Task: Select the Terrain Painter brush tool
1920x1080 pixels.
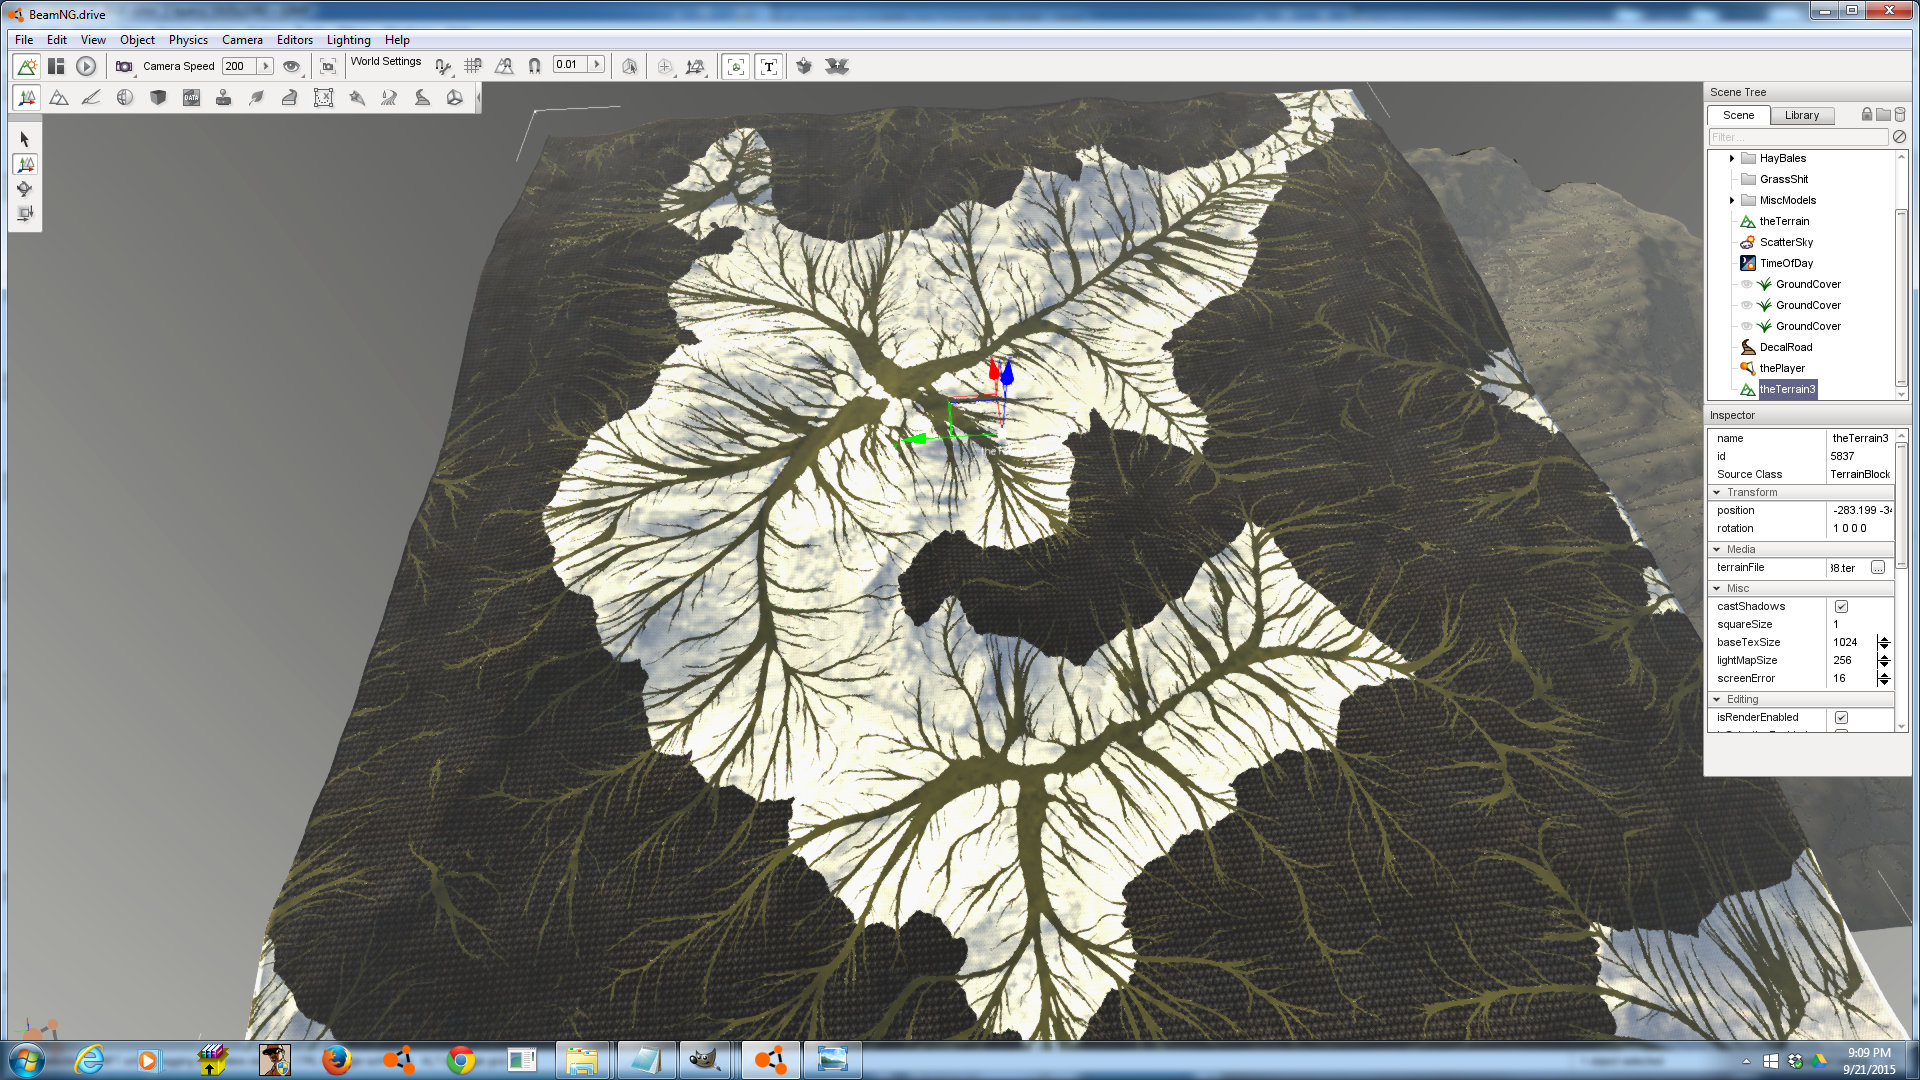Action: [91, 98]
